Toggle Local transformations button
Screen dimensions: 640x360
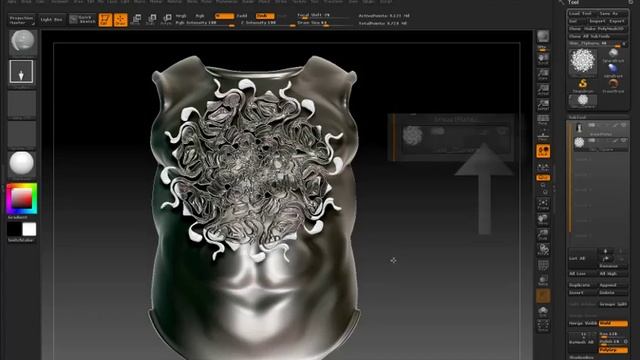[x=543, y=151]
